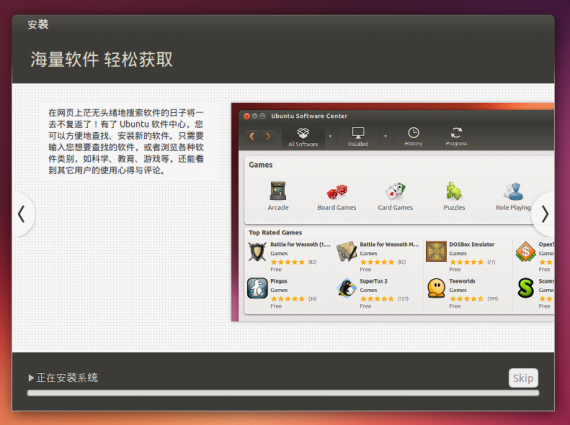Click the Role Playing icon
The width and height of the screenshot is (570, 425).
[513, 191]
